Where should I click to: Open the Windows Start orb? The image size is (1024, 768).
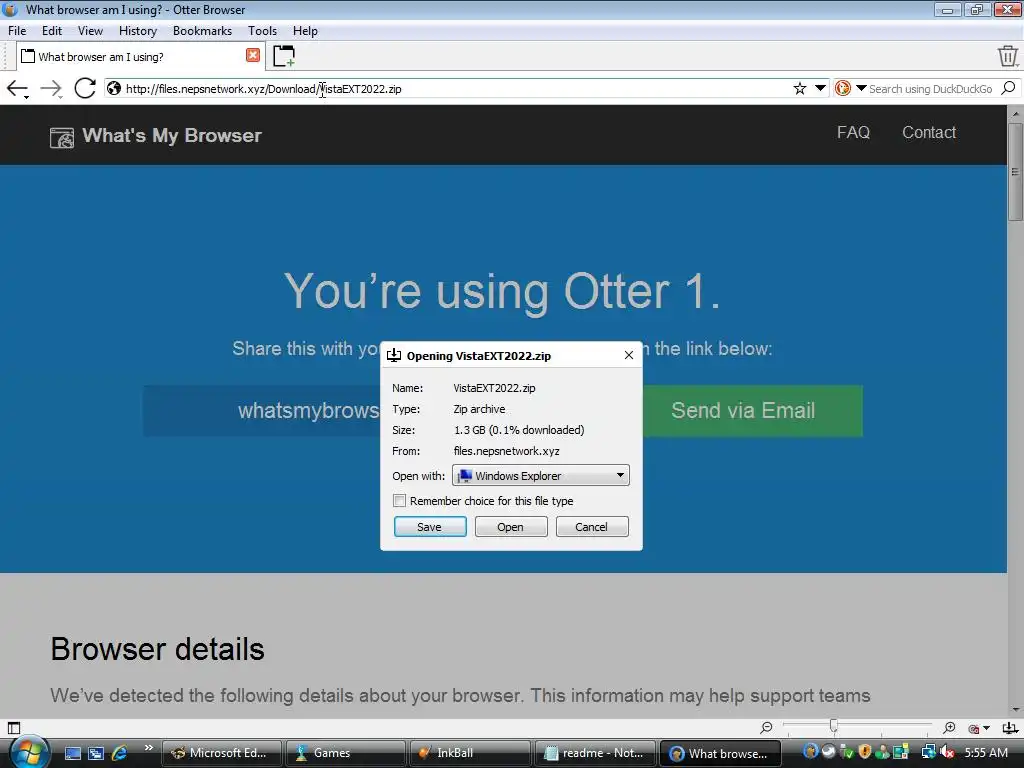click(29, 752)
